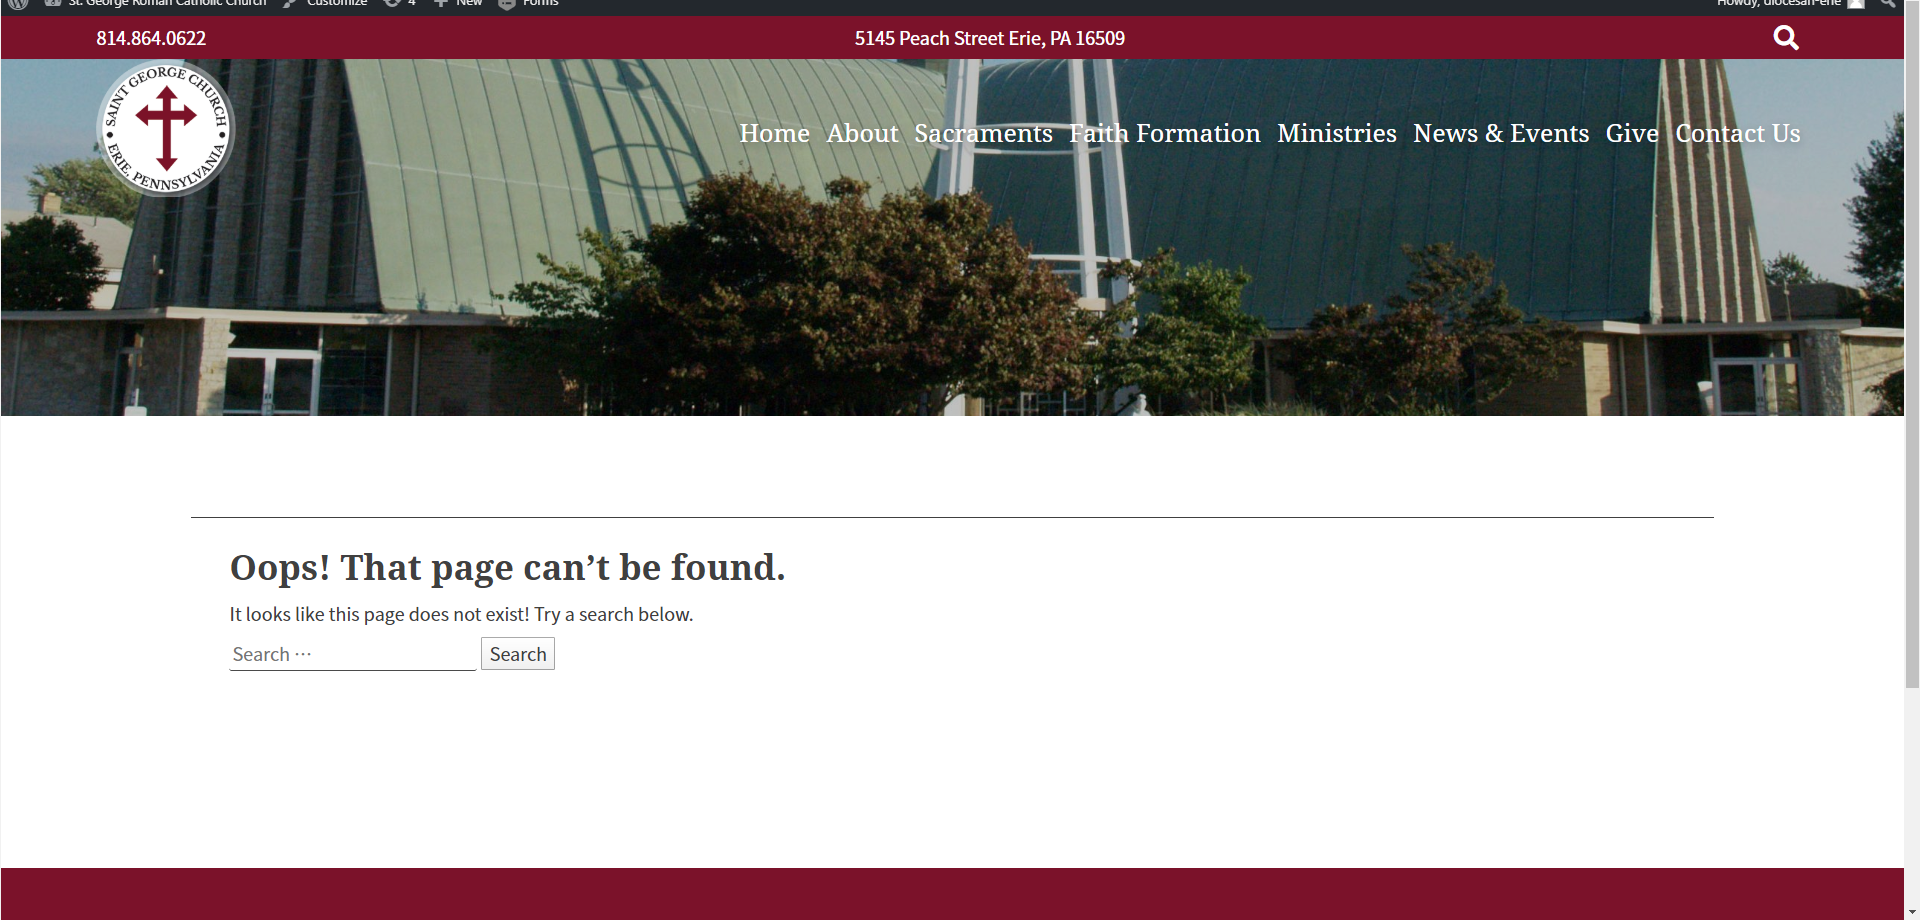Open the Give page link

[1632, 133]
